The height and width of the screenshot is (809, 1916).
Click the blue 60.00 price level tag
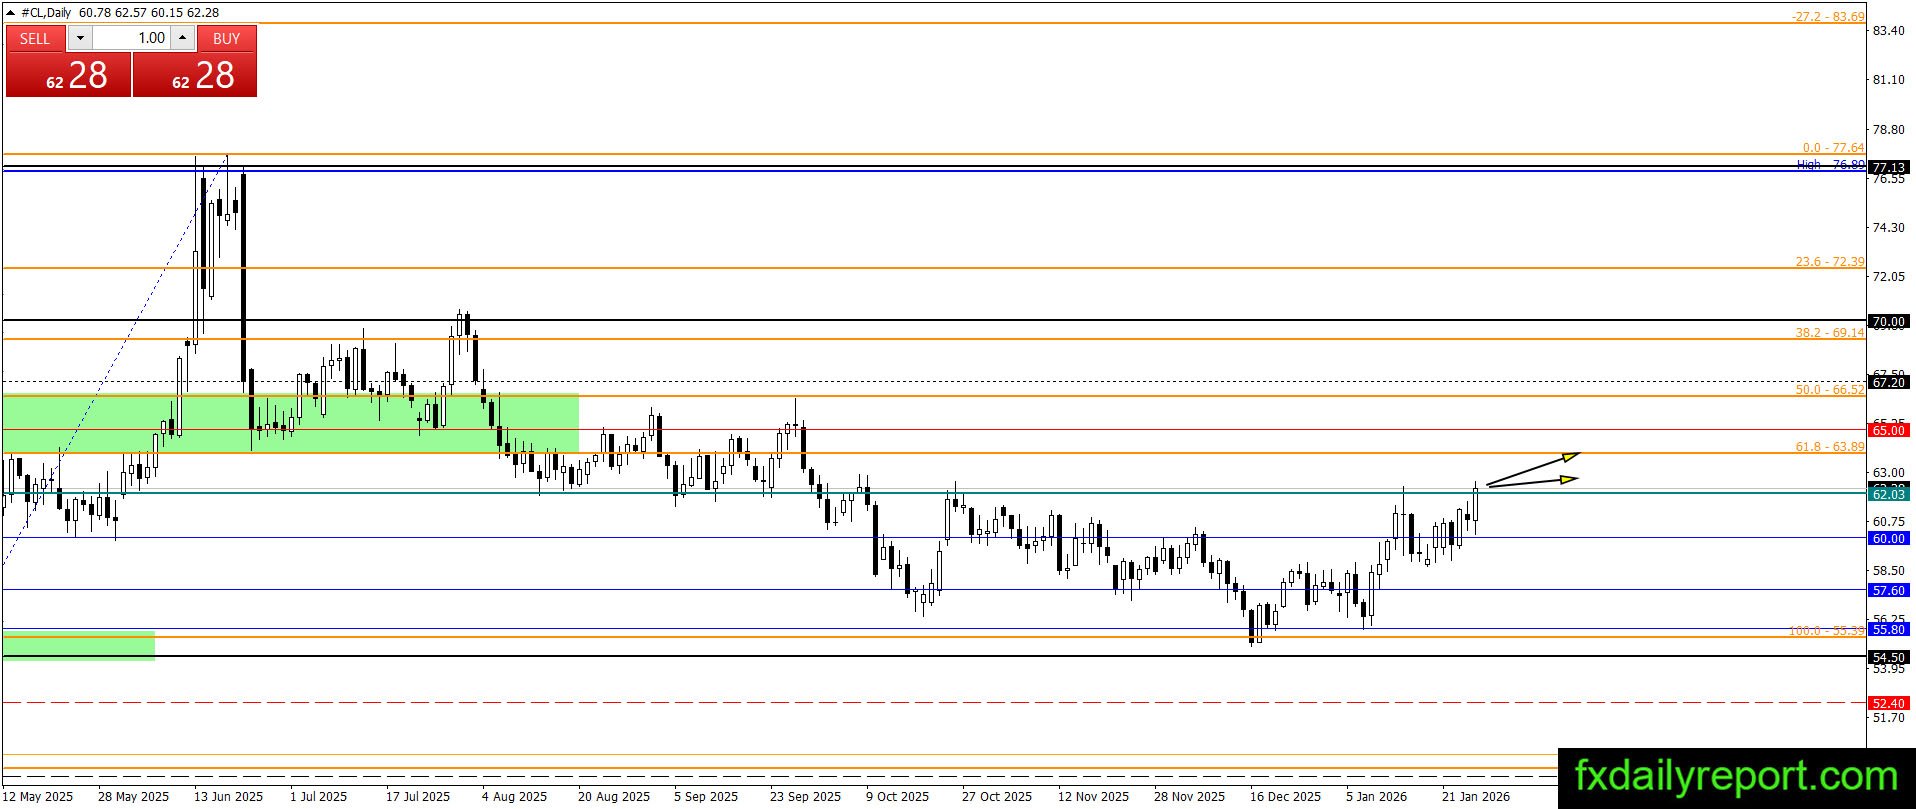click(1889, 538)
